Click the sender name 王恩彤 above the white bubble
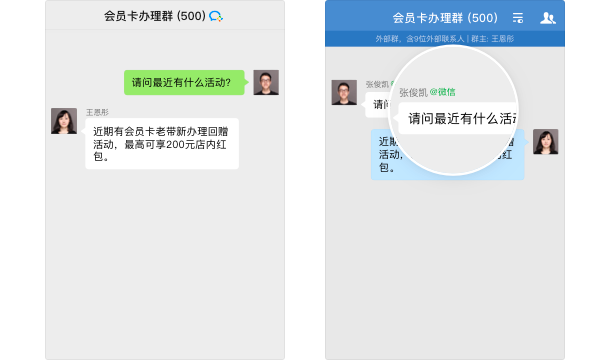 pos(97,112)
